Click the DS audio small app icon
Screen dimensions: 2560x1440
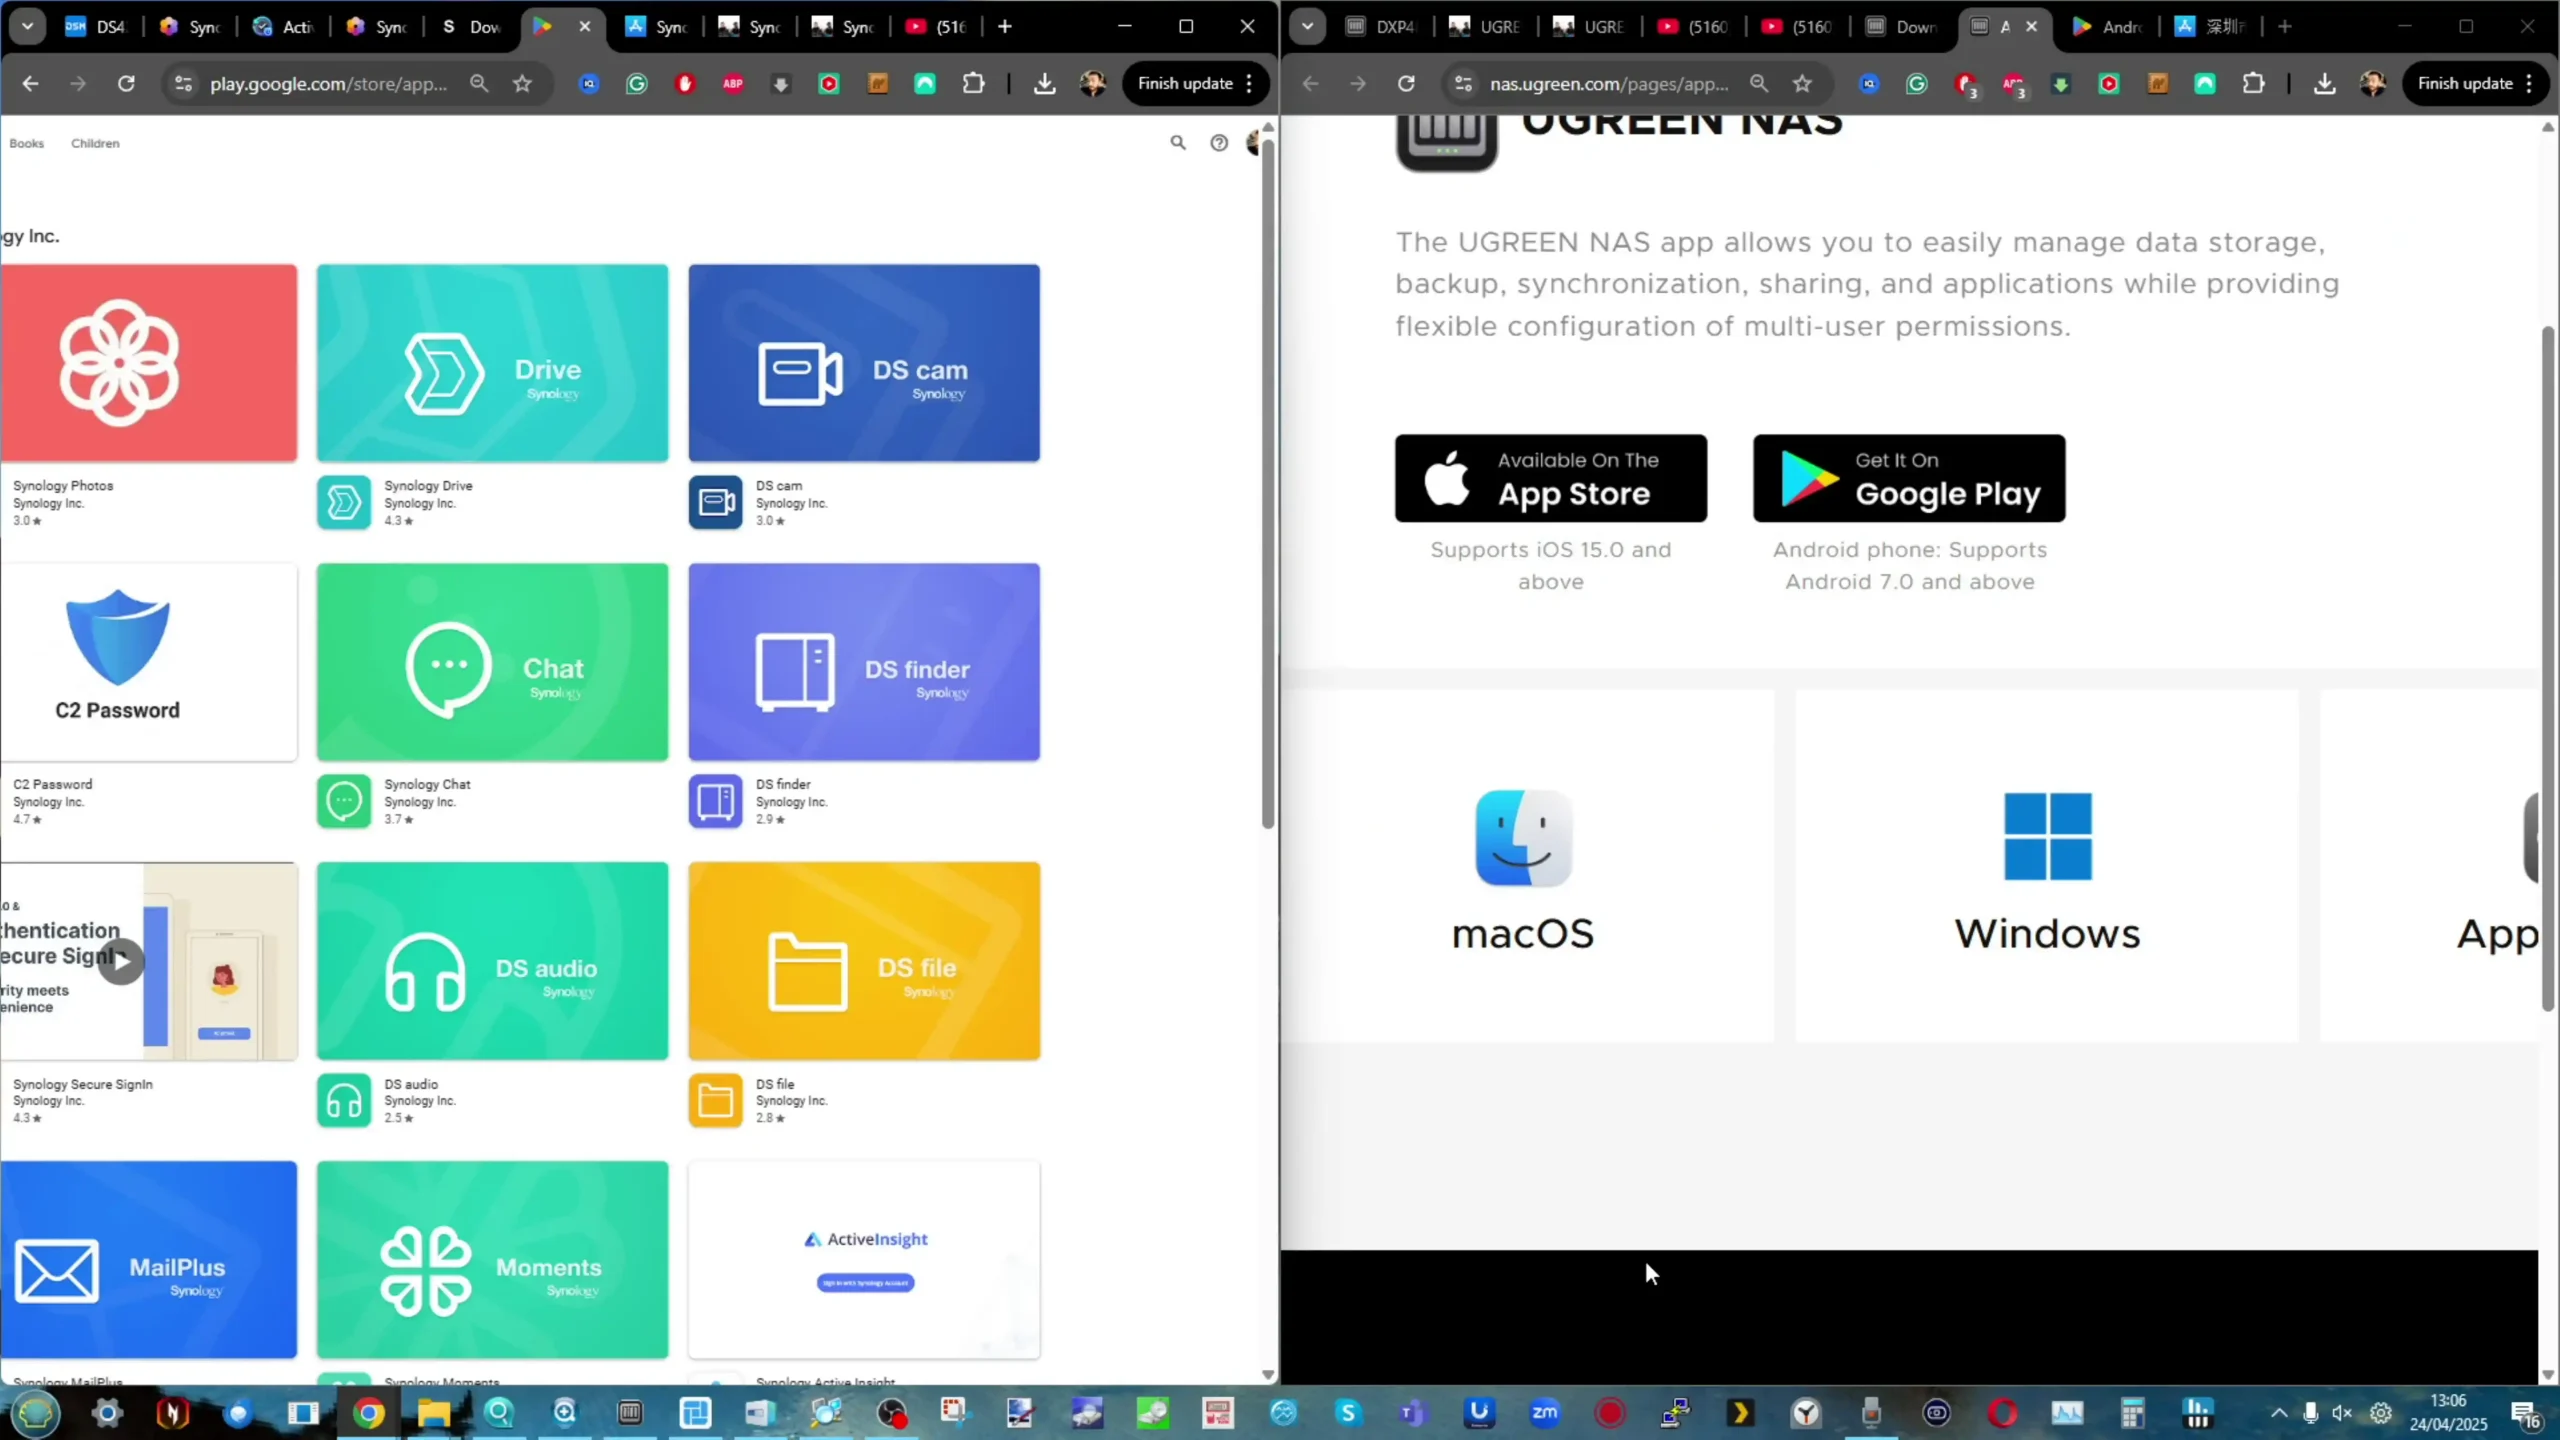click(344, 1100)
